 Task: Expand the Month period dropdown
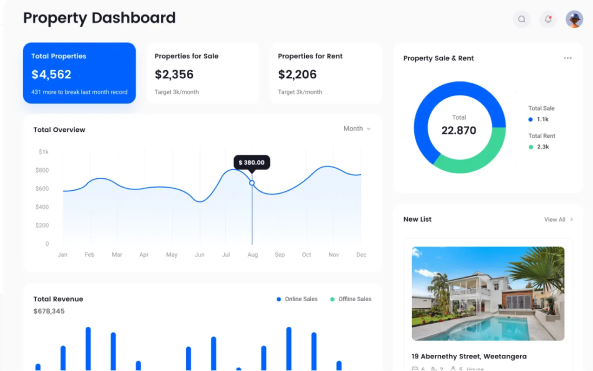(x=357, y=129)
